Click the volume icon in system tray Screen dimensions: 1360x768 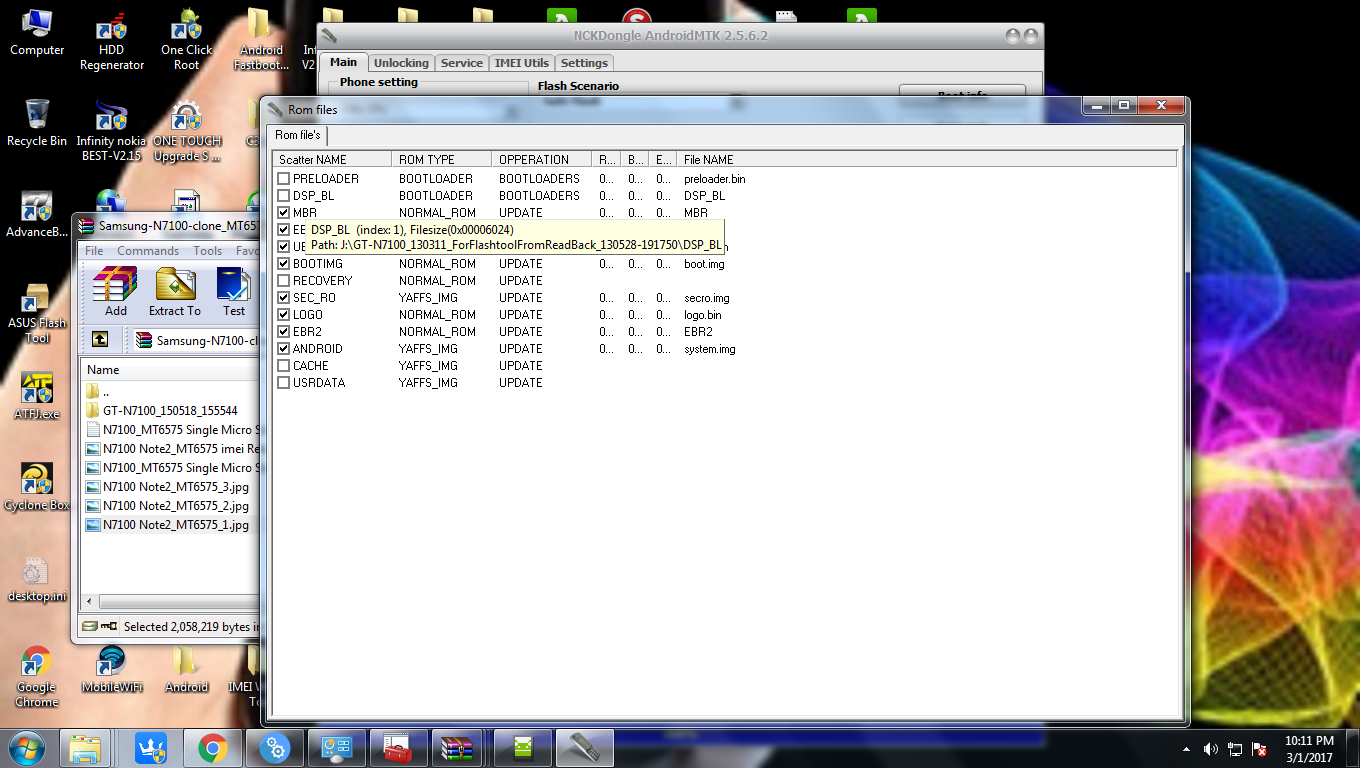coord(1211,748)
